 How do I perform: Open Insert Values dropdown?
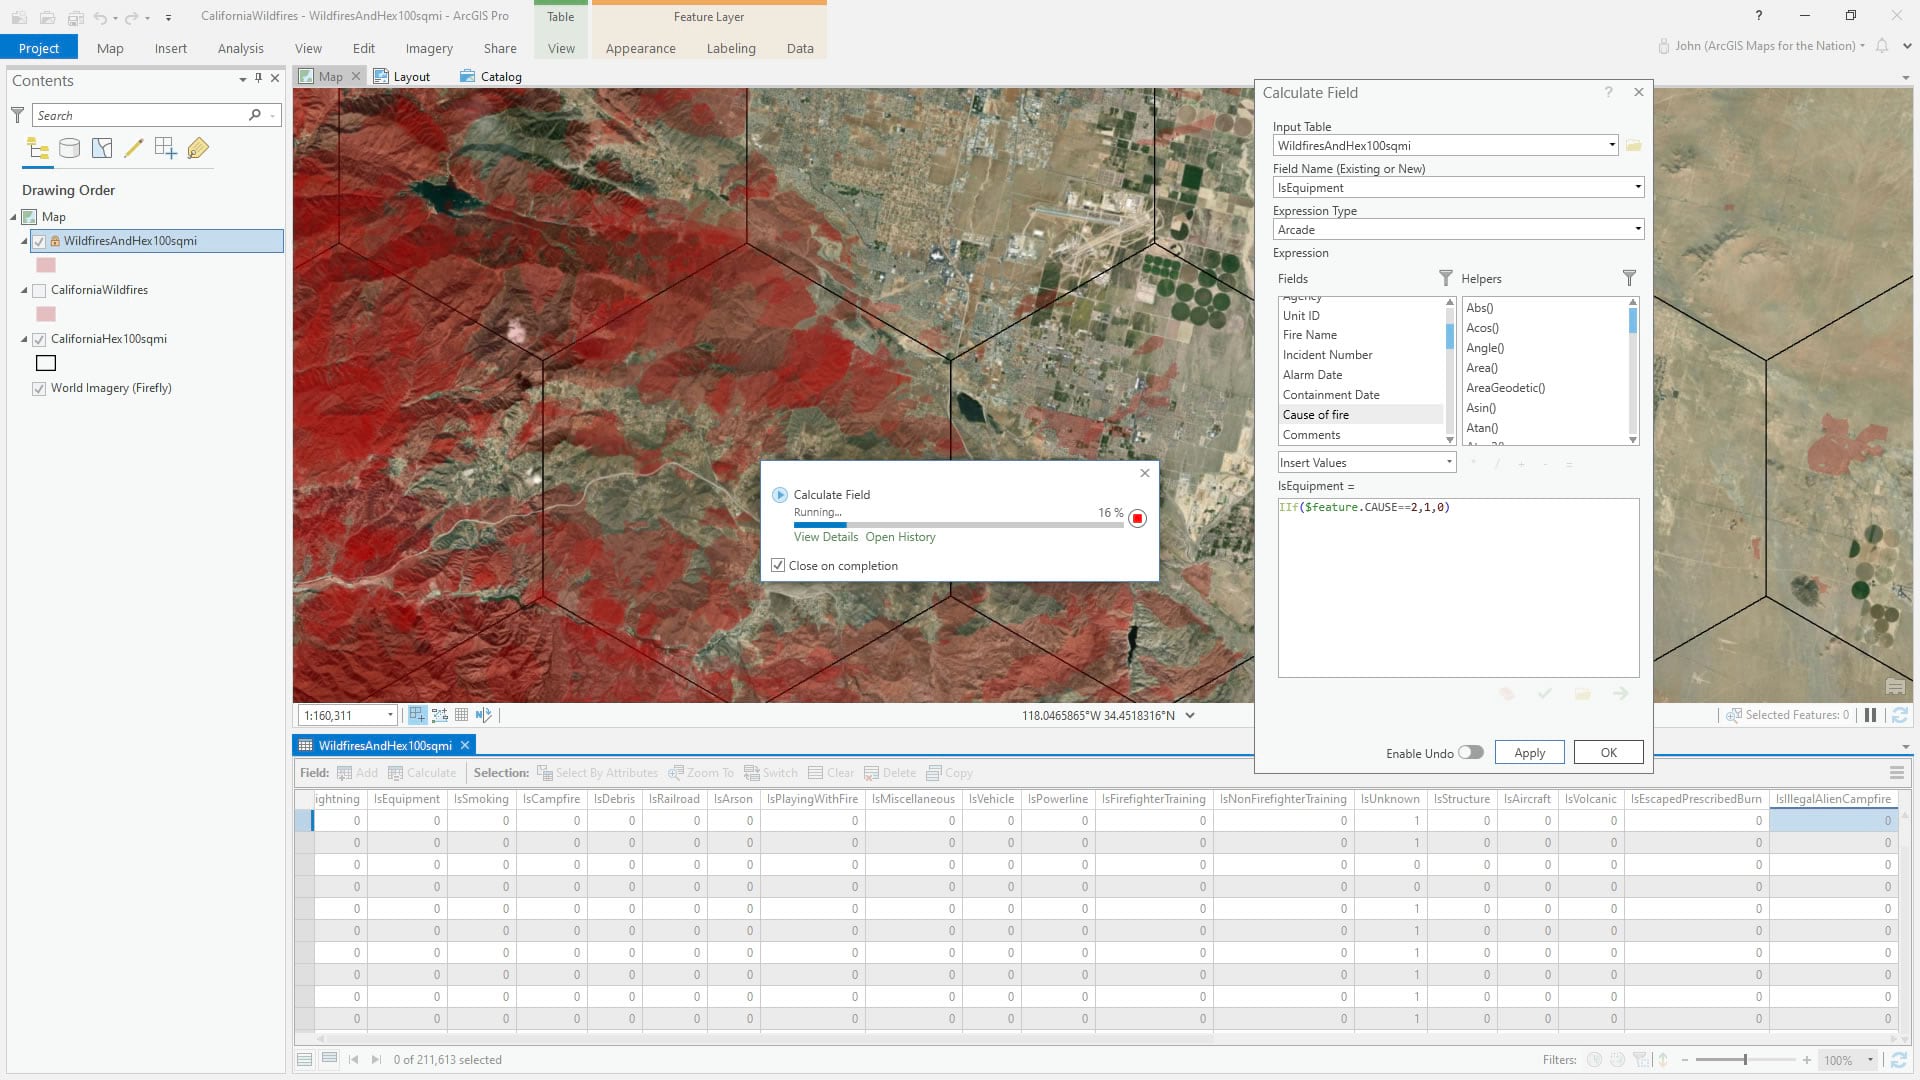[1449, 462]
